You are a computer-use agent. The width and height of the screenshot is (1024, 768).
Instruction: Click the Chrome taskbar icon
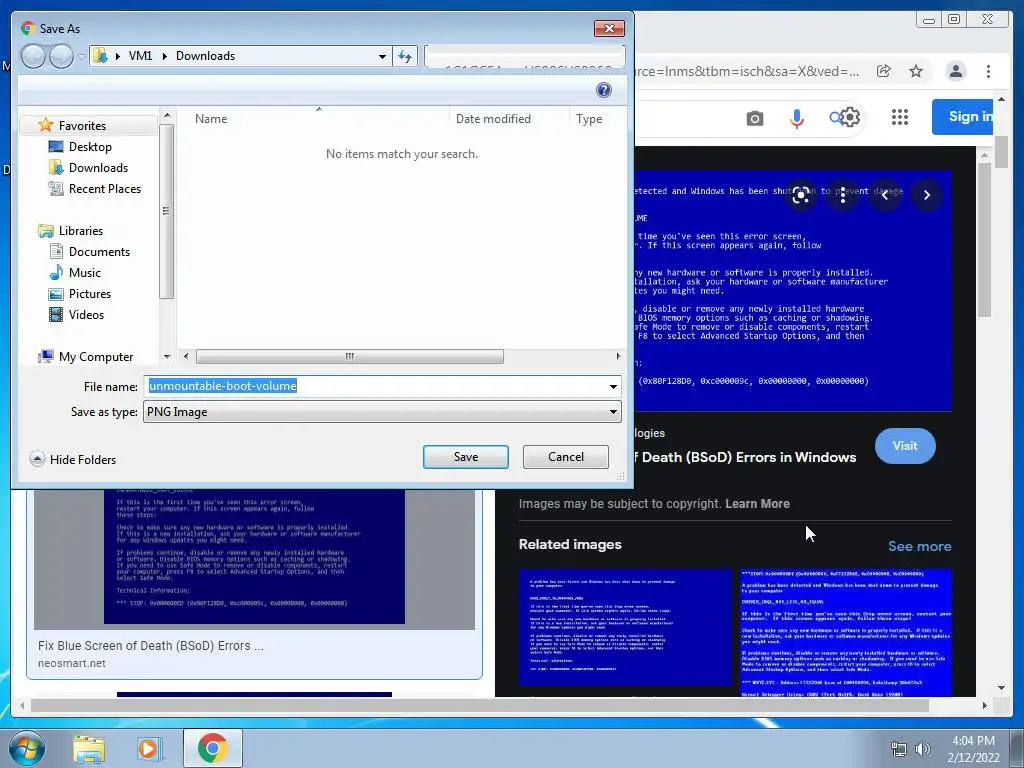tap(212, 748)
